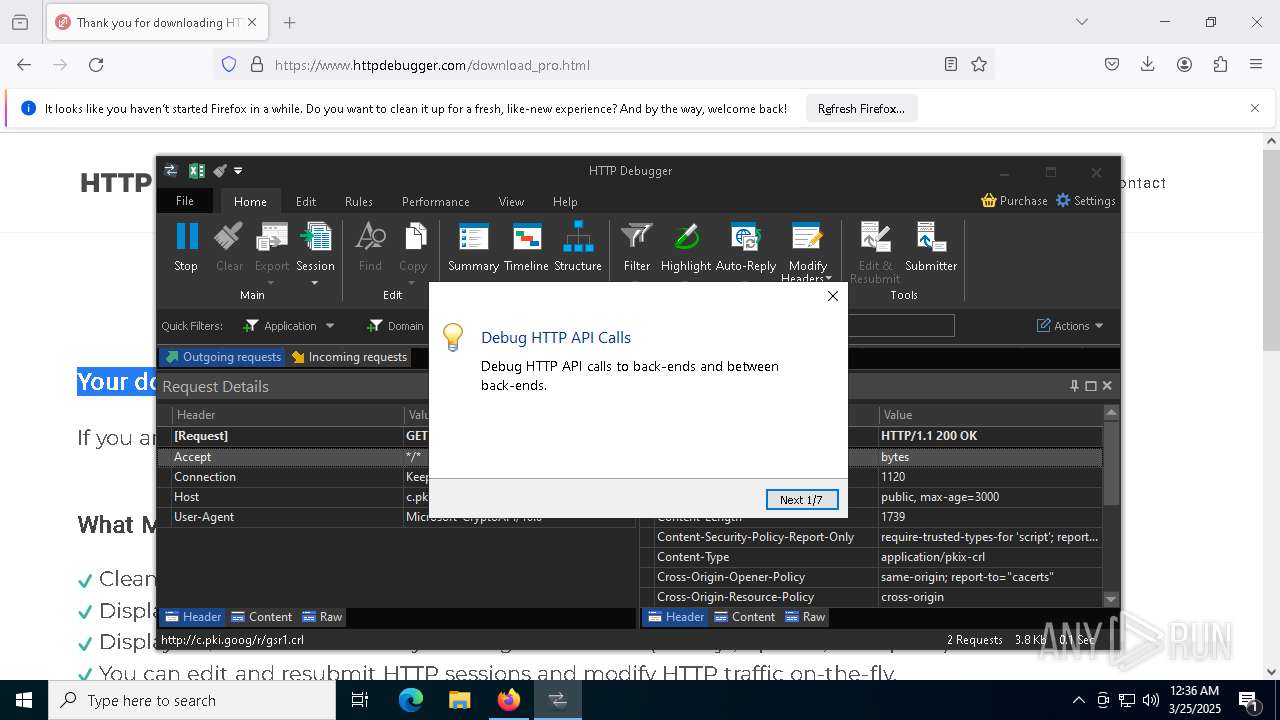Click the Find tool icon
The image size is (1280, 720).
coord(370,237)
